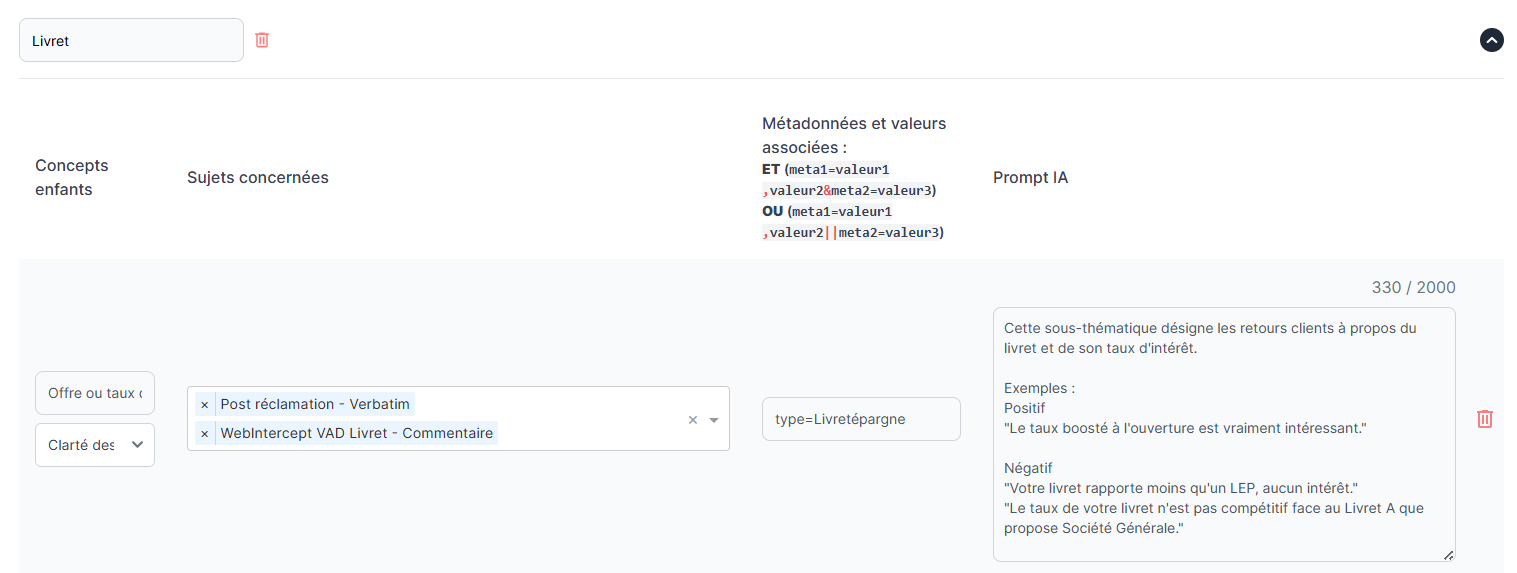1517x573 pixels.
Task: Click the "Offre ou taux" child concept field
Action: coord(95,393)
